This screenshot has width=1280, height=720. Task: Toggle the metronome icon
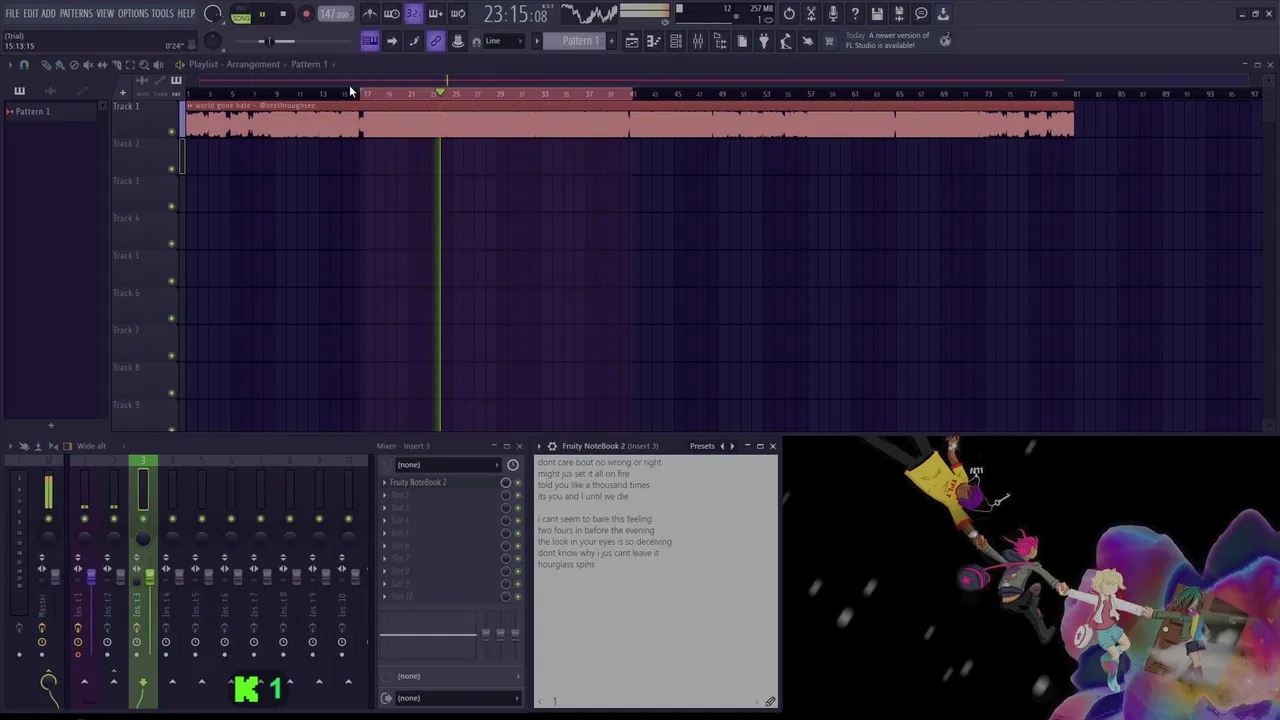(x=370, y=14)
